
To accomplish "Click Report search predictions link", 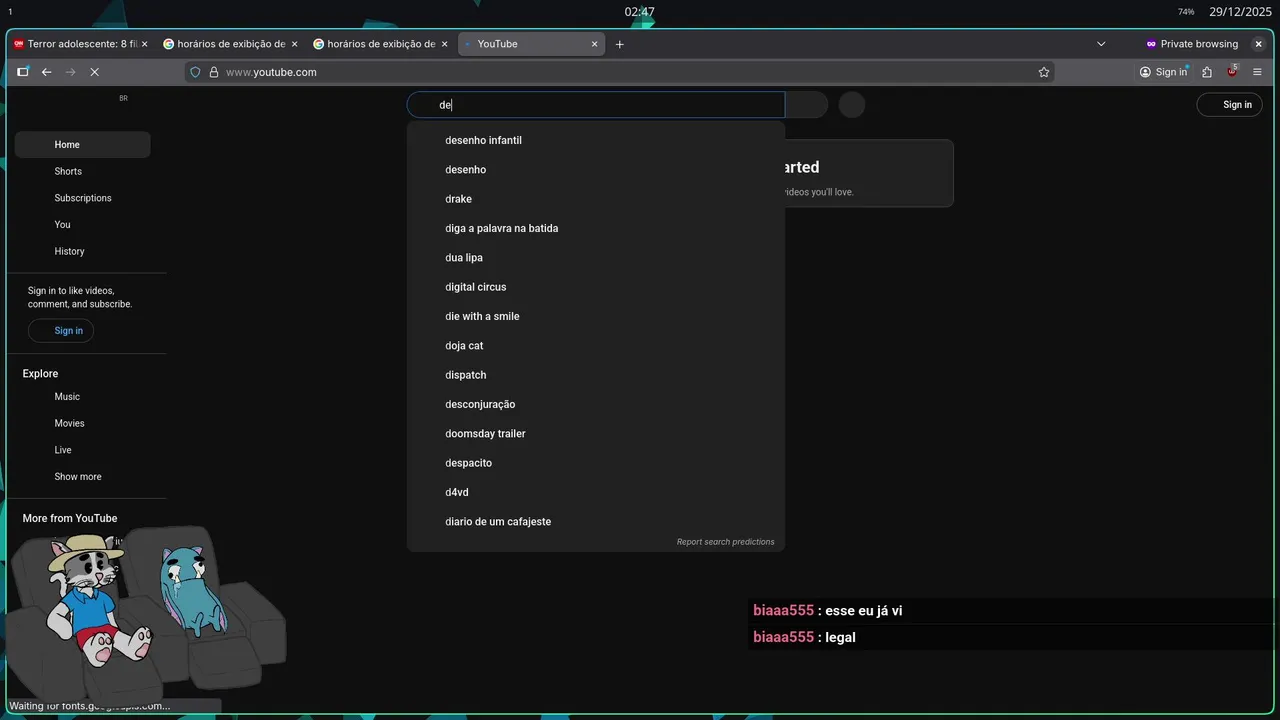I will click(725, 542).
